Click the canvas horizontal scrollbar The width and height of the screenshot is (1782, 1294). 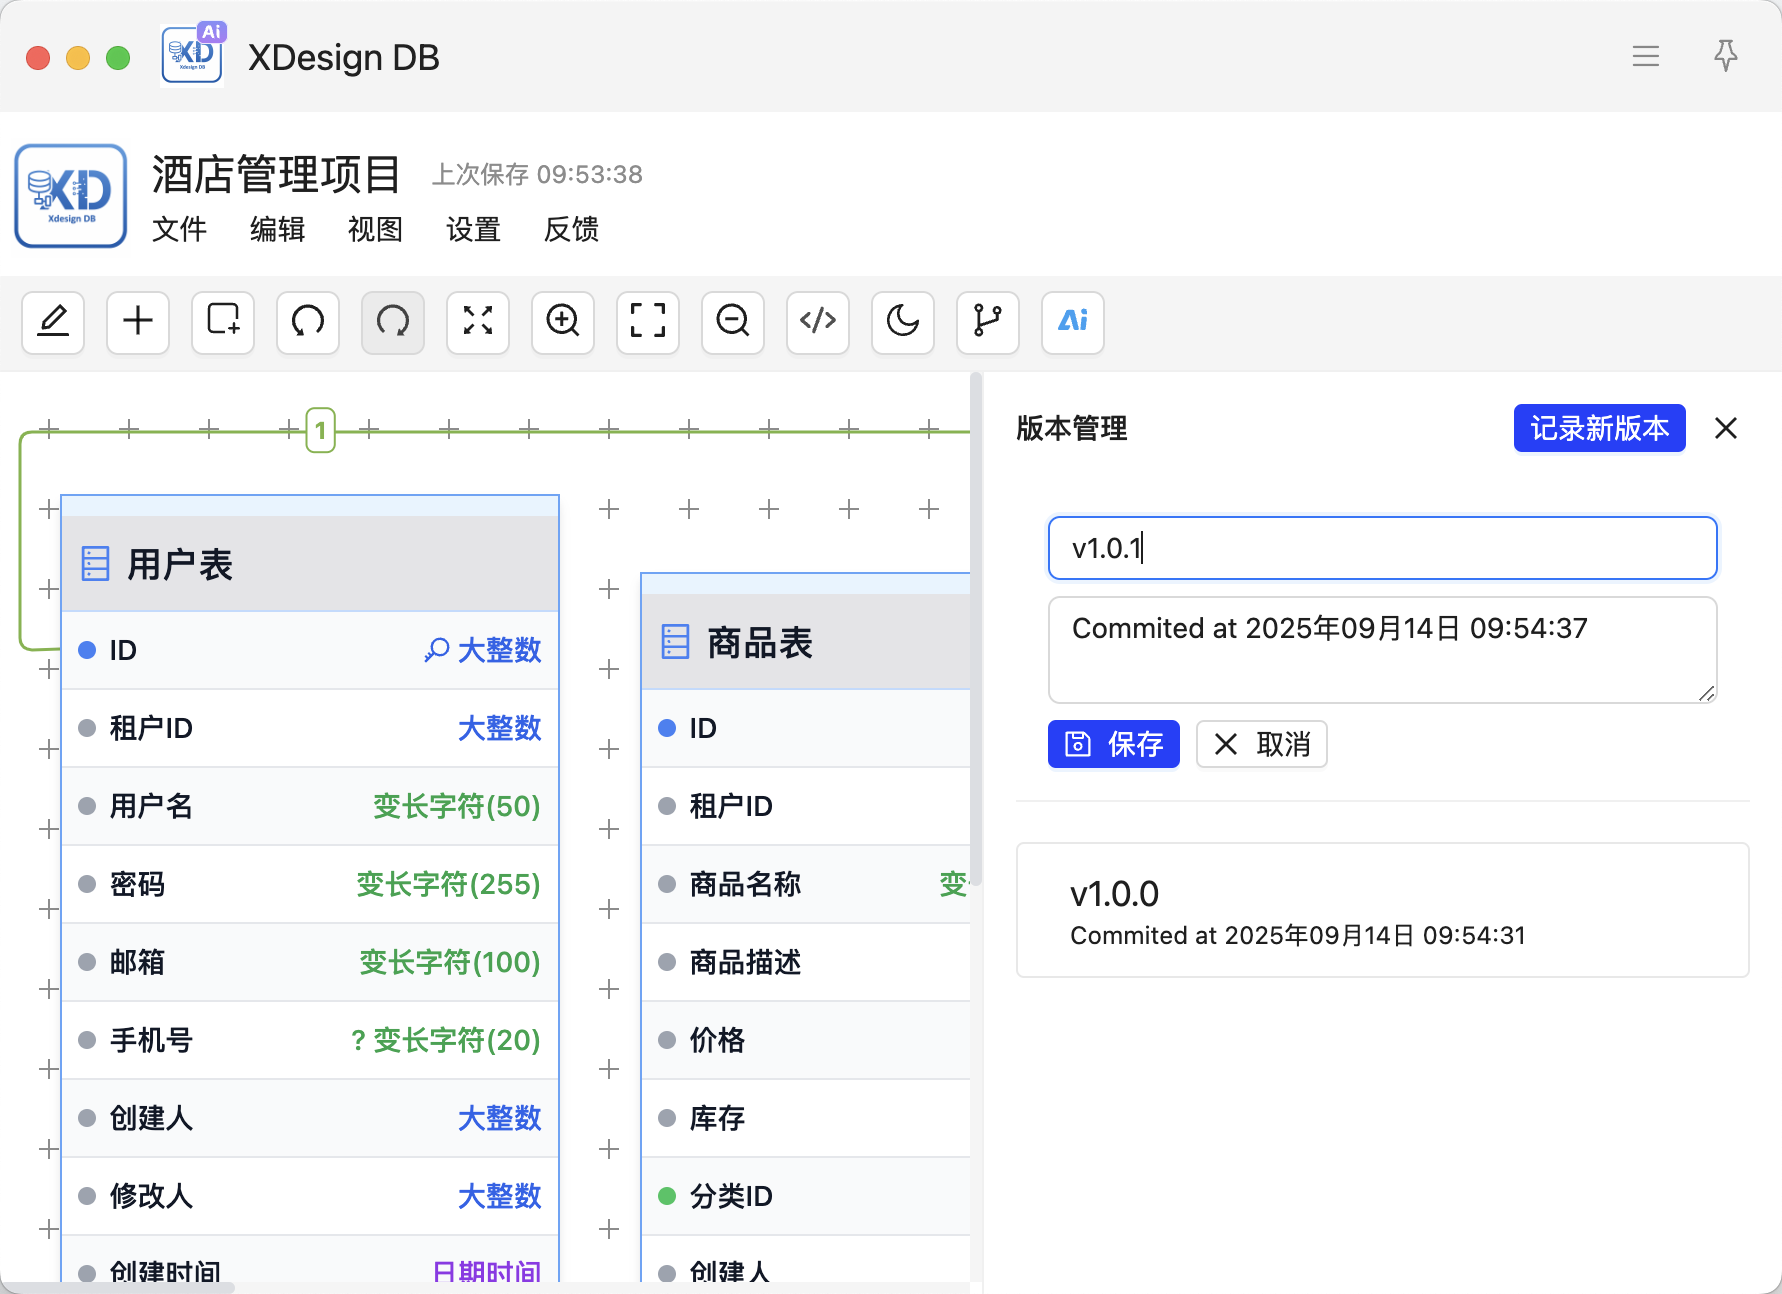tap(118, 1288)
